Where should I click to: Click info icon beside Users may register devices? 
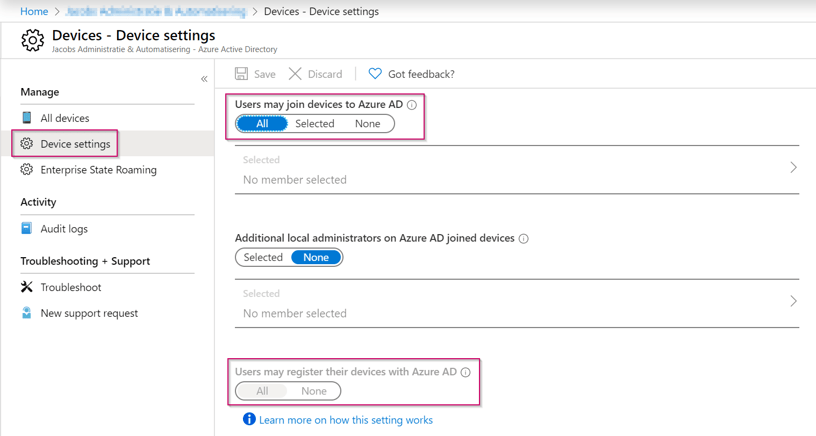[466, 372]
